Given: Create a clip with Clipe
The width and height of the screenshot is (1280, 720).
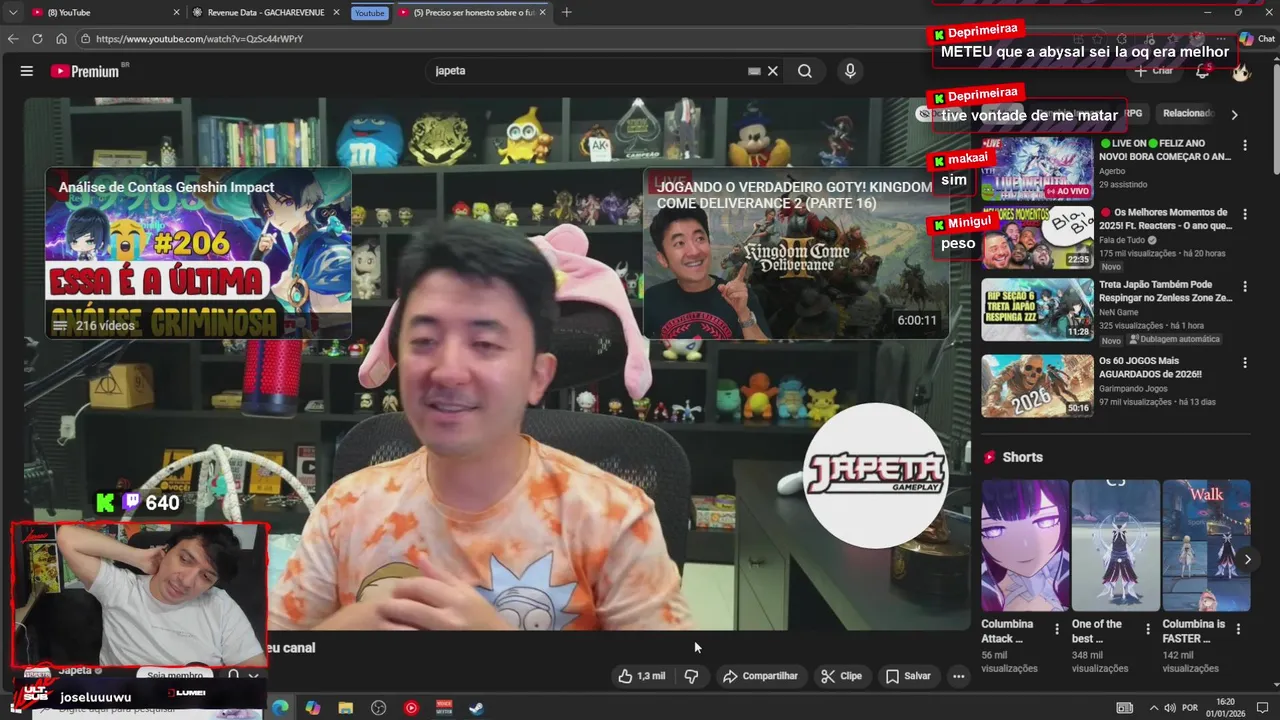Looking at the screenshot, I should [841, 676].
